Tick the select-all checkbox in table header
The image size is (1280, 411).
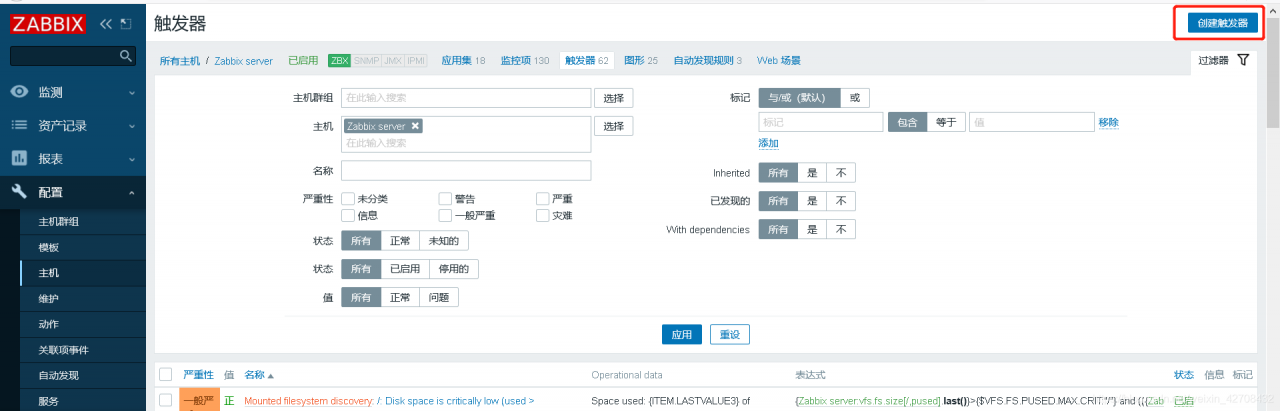click(x=165, y=374)
